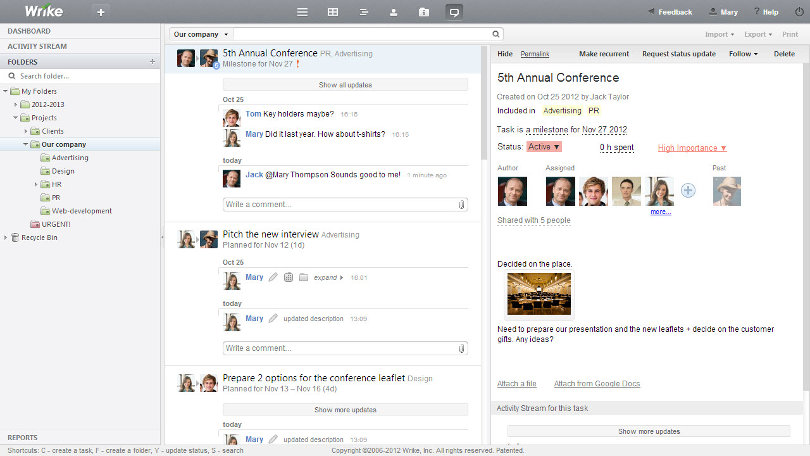Image resolution: width=810 pixels, height=456 pixels.
Task: Open the Our company filter dropdown
Action: pyautogui.click(x=201, y=34)
